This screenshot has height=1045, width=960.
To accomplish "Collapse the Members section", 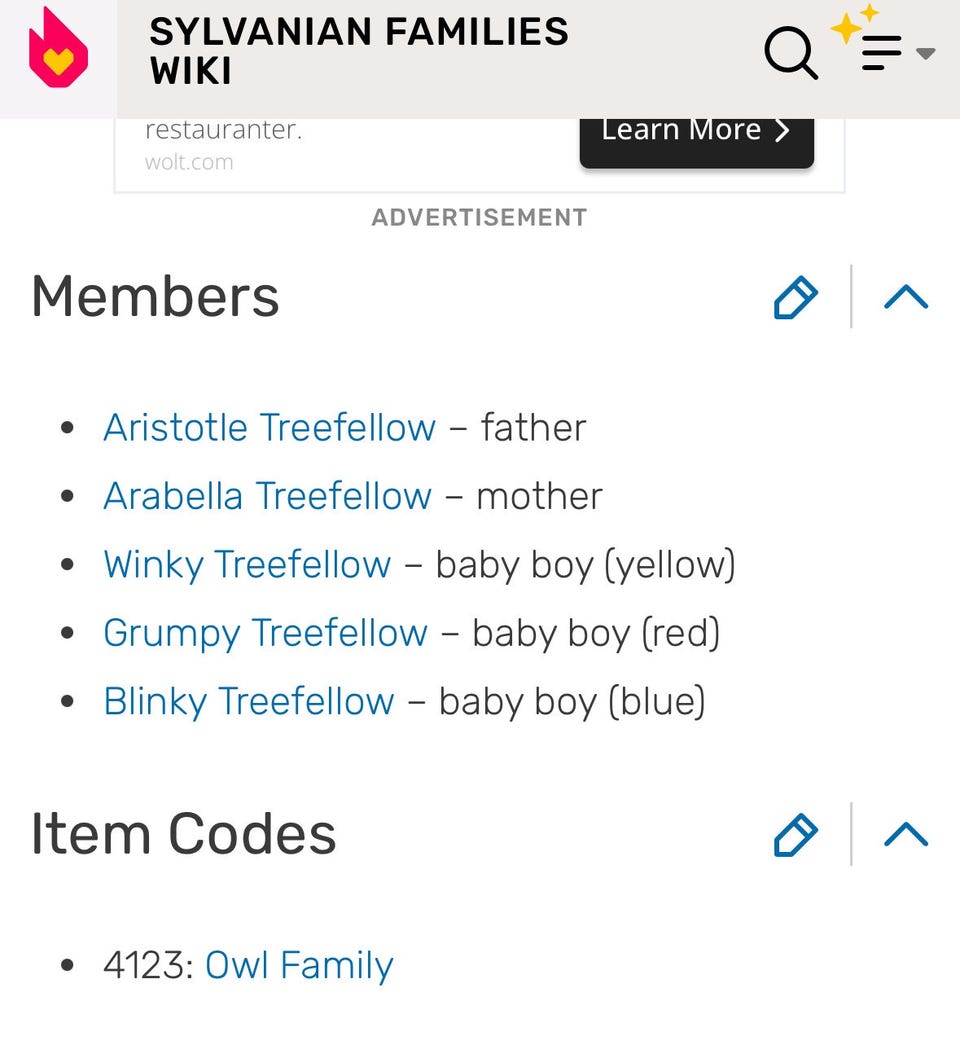I will point(906,298).
